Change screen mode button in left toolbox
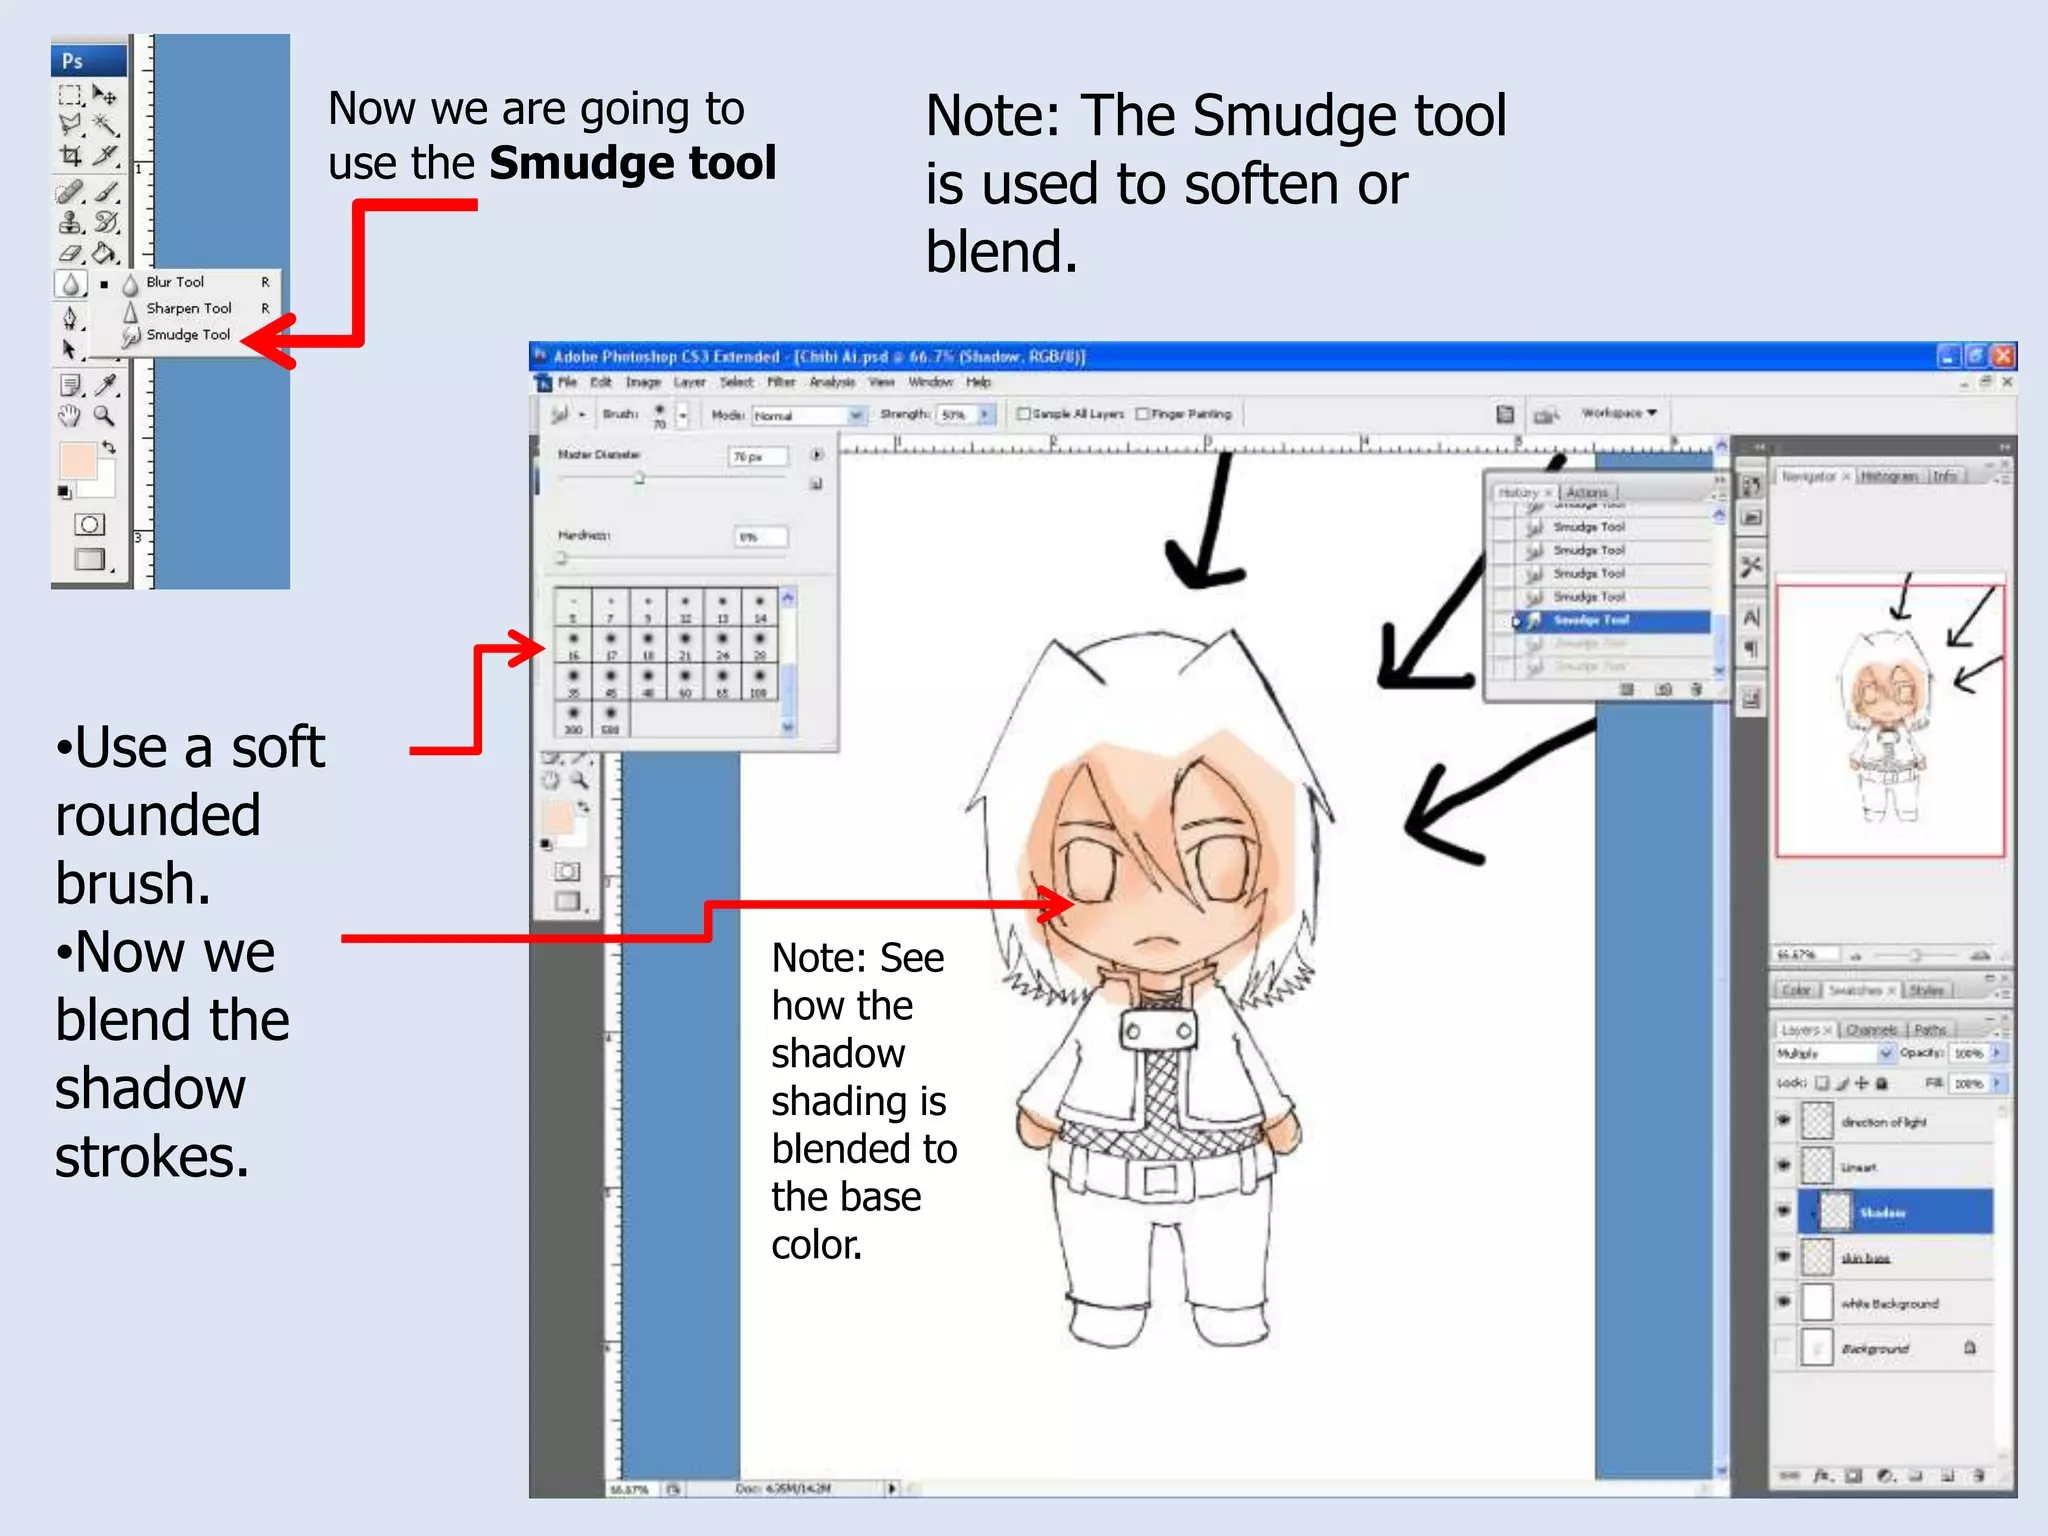 coord(90,559)
